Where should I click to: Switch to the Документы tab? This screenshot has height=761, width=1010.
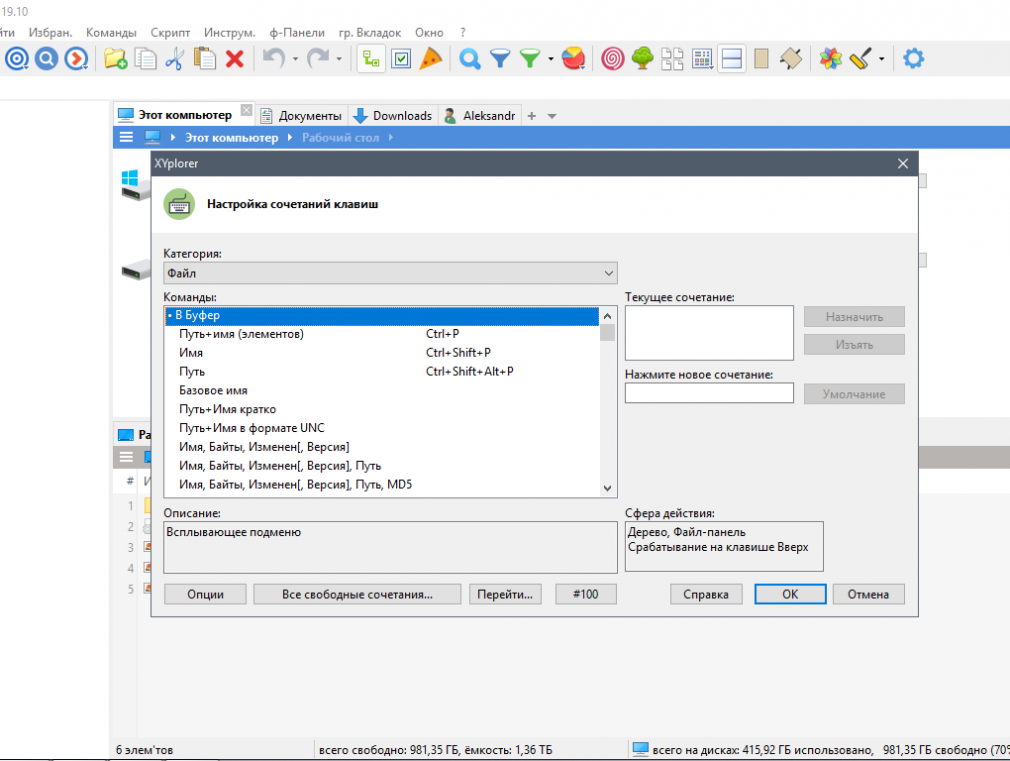301,115
